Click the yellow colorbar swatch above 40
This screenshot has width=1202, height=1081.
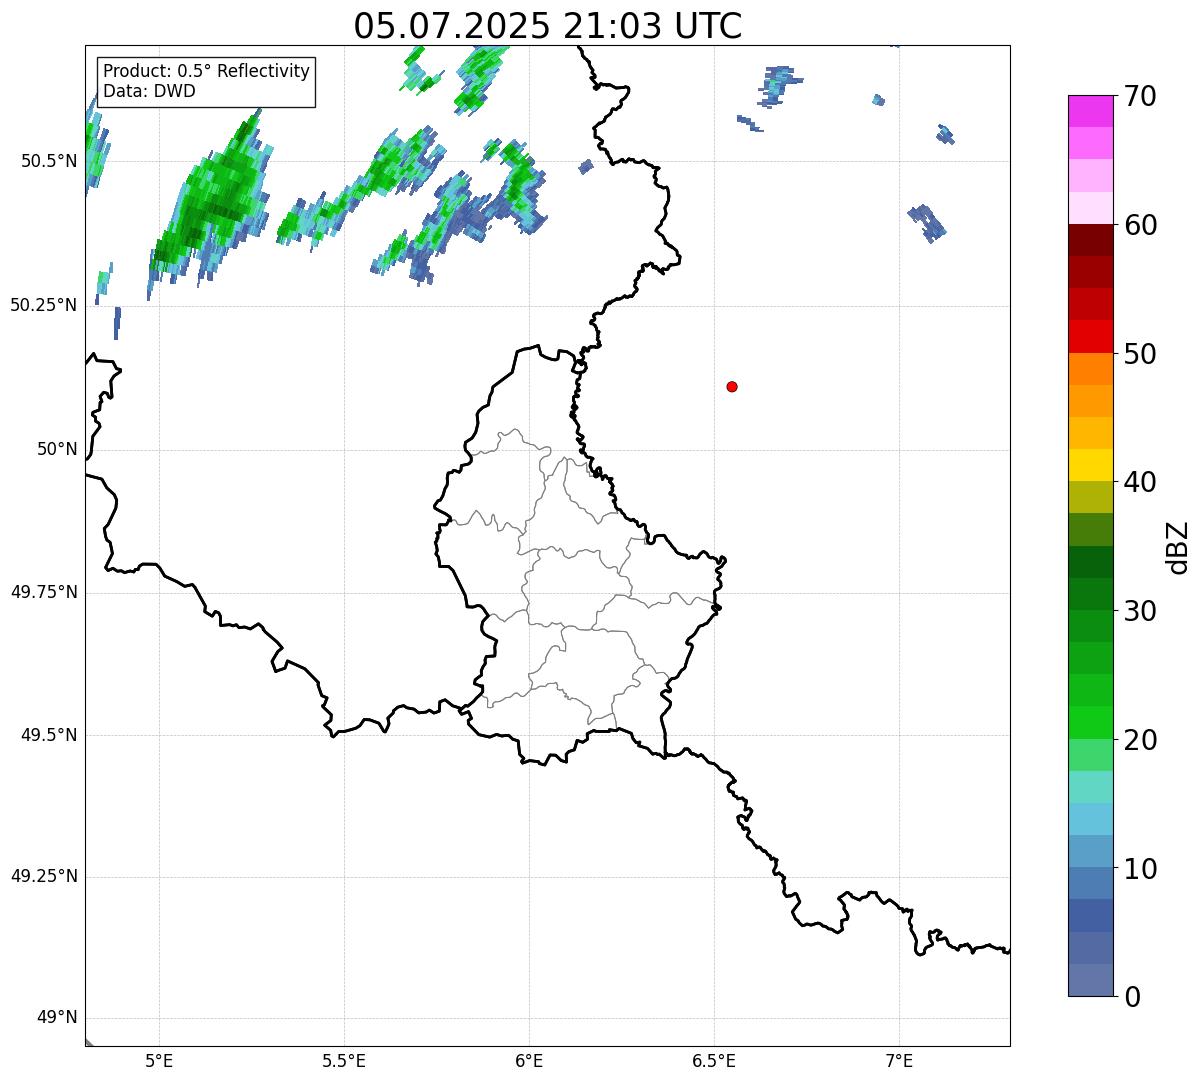[1091, 465]
